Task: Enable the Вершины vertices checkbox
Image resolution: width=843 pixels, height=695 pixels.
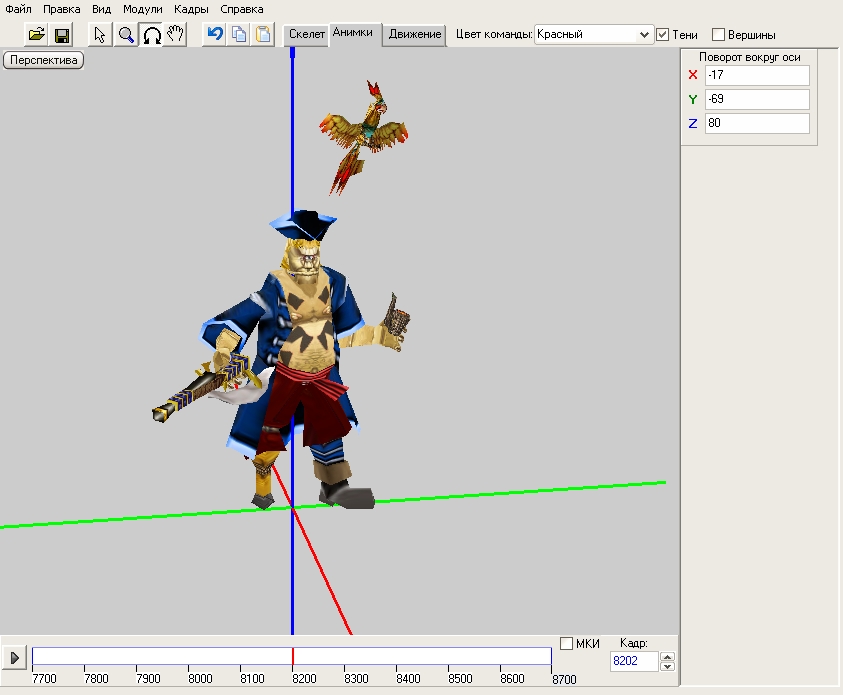Action: [x=718, y=35]
